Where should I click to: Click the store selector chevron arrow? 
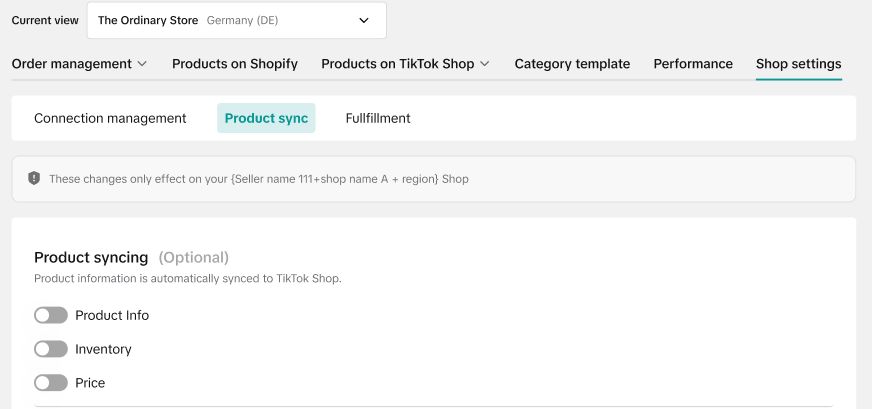point(364,21)
